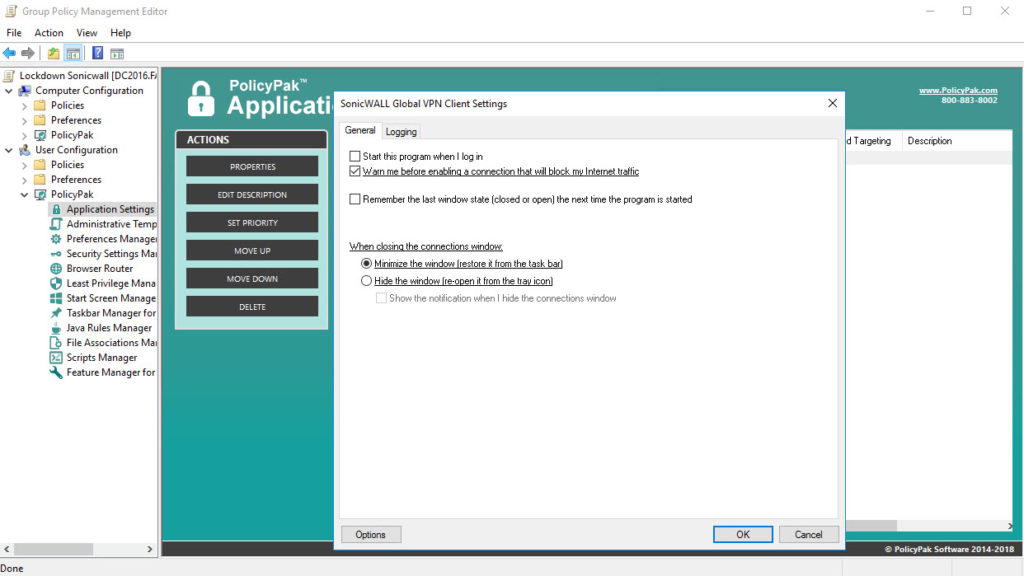Open the Action menu
The image size is (1024, 576).
[x=49, y=33]
